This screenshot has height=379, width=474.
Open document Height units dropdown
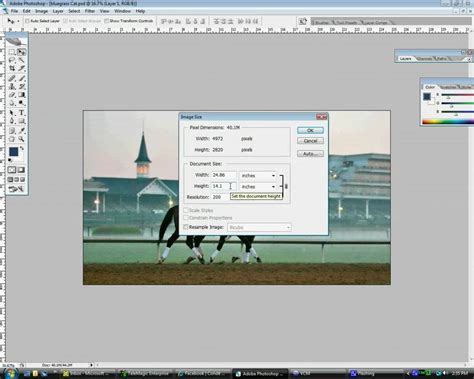[x=258, y=187]
